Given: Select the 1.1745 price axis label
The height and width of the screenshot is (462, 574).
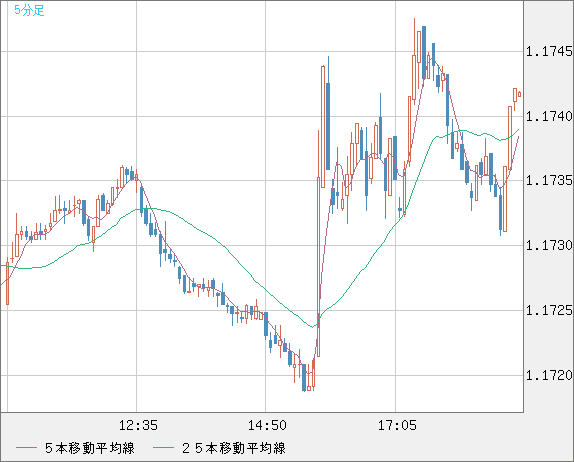Looking at the screenshot, I should click(549, 51).
